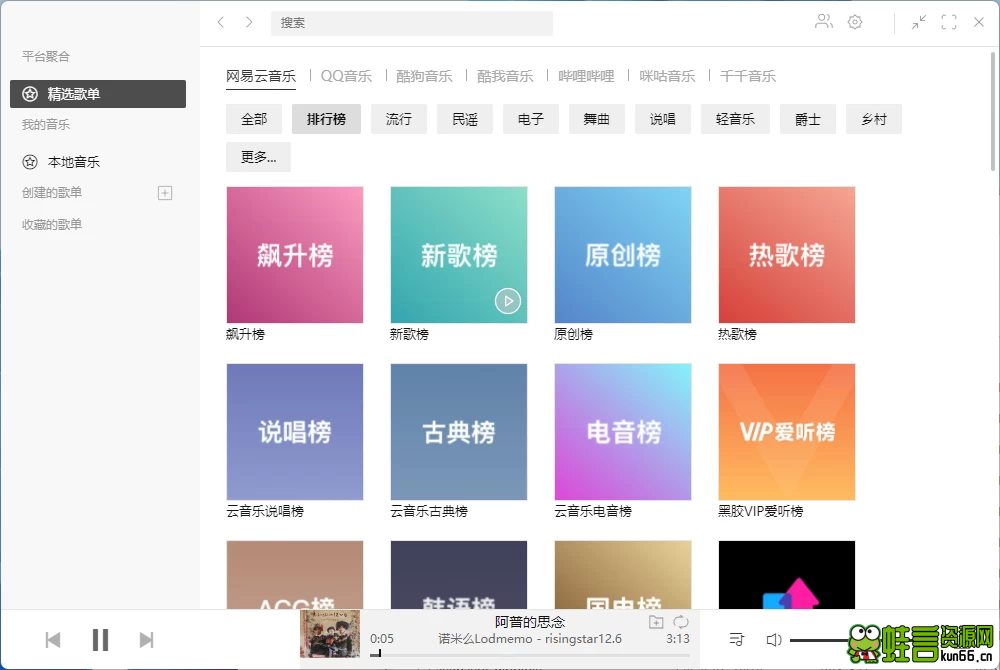Screen dimensions: 1000x670
Task: Click the 搜索 search field
Action: pos(412,22)
